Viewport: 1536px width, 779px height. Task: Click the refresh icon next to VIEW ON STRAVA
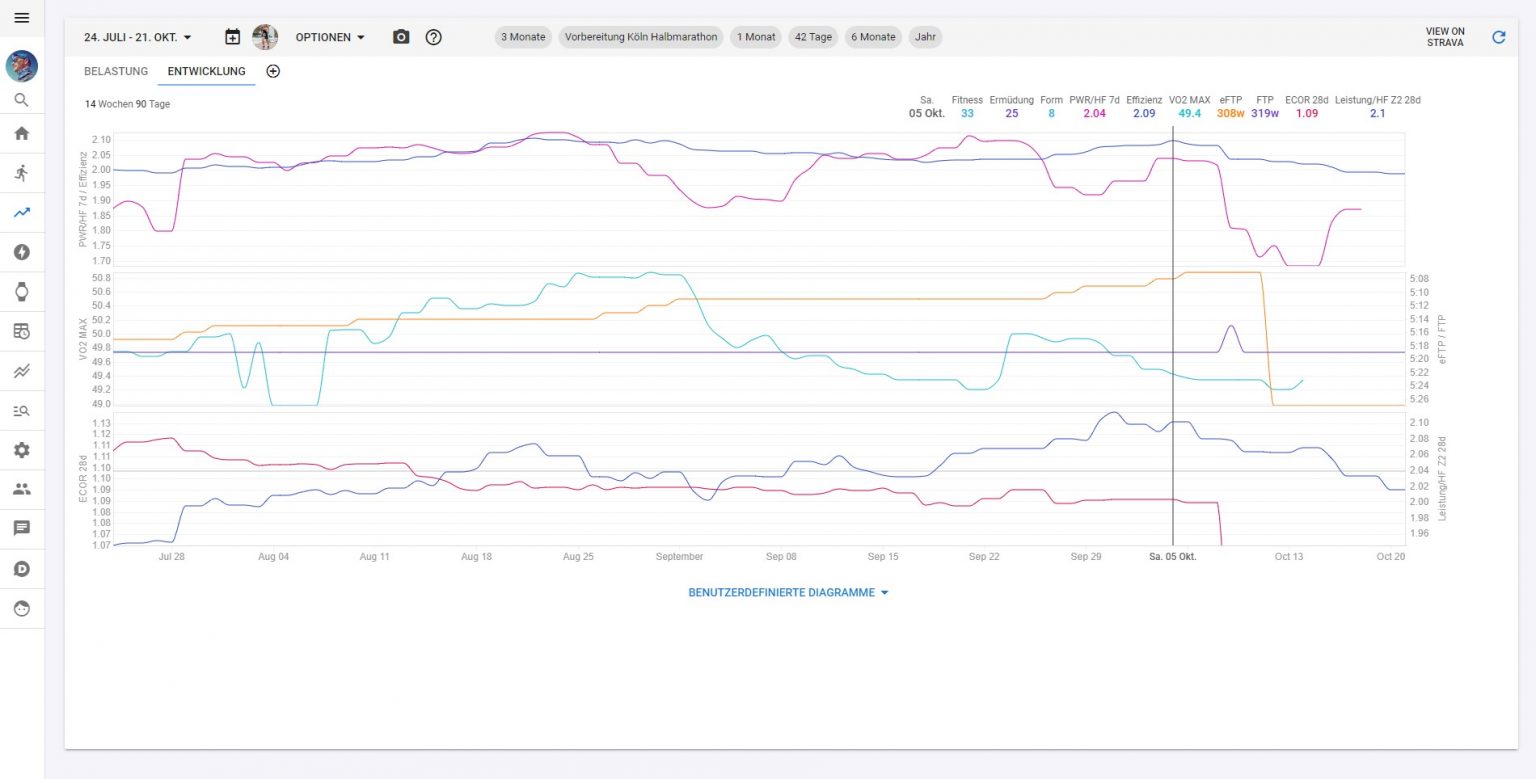click(x=1499, y=37)
